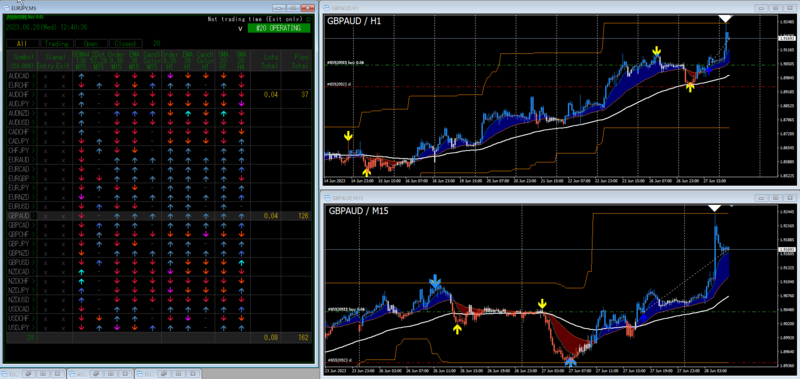Click the blue down arrow on M15 chart
Screen dimensions: 800x379
click(435, 281)
